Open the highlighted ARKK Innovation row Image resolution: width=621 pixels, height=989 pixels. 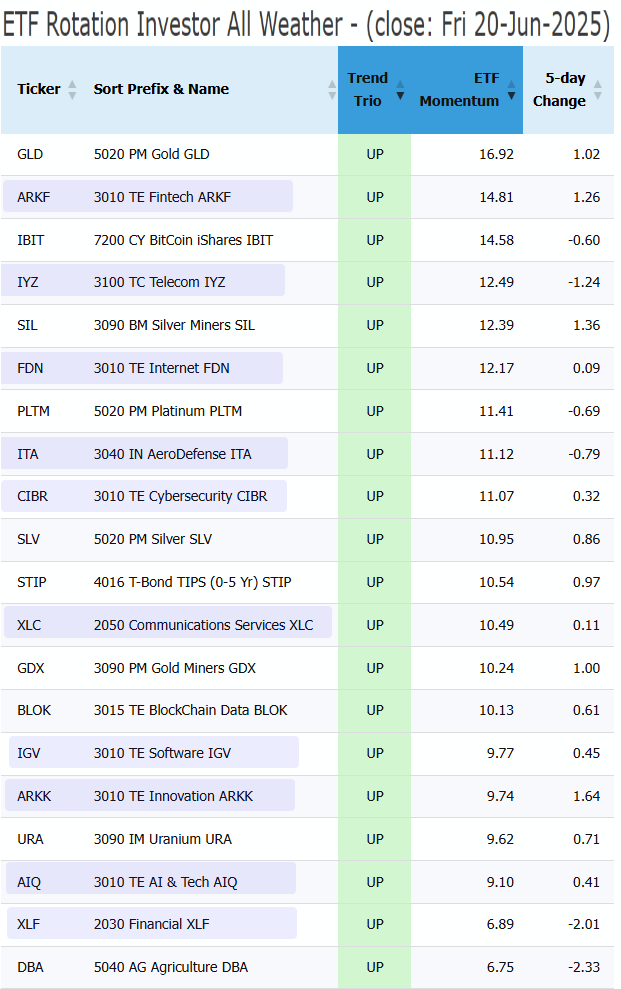click(149, 795)
